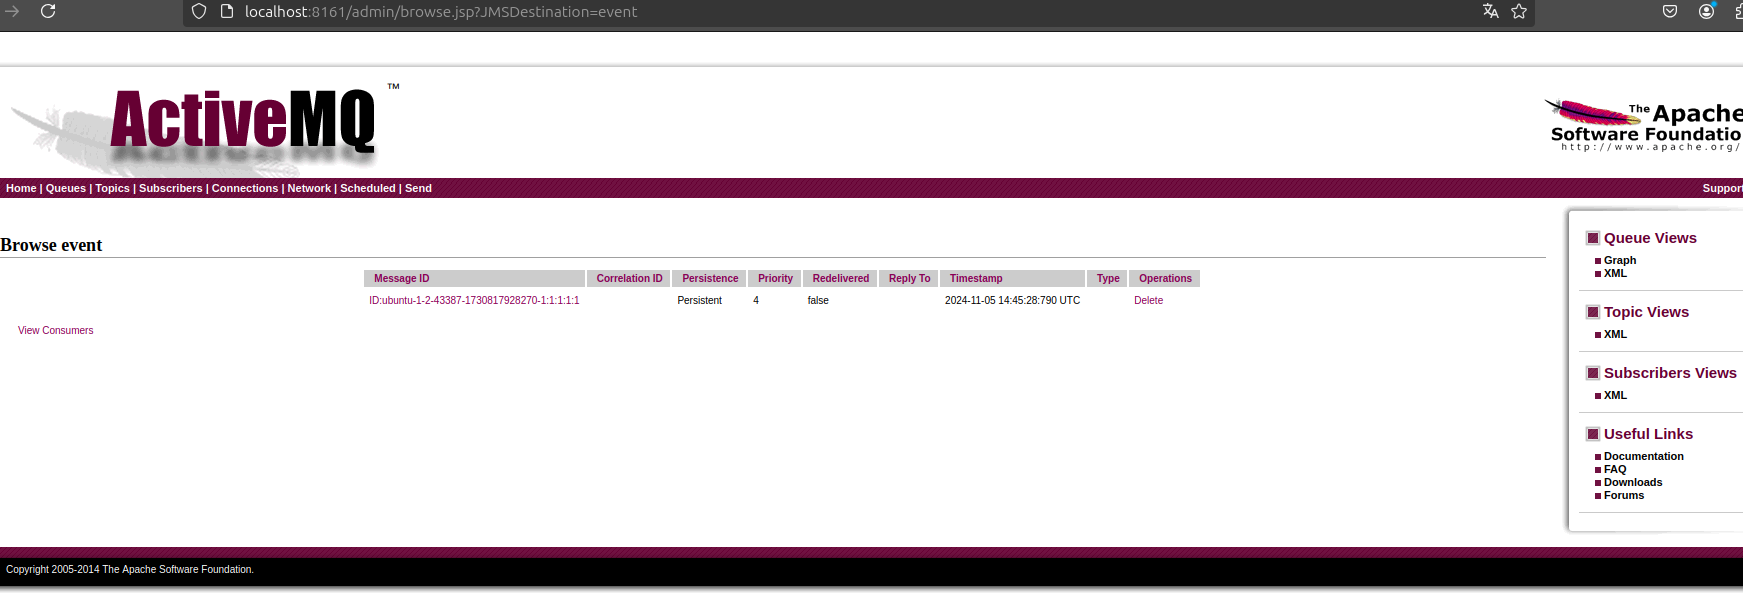Open the FAQ link
This screenshot has width=1743, height=606.
pos(1615,469)
